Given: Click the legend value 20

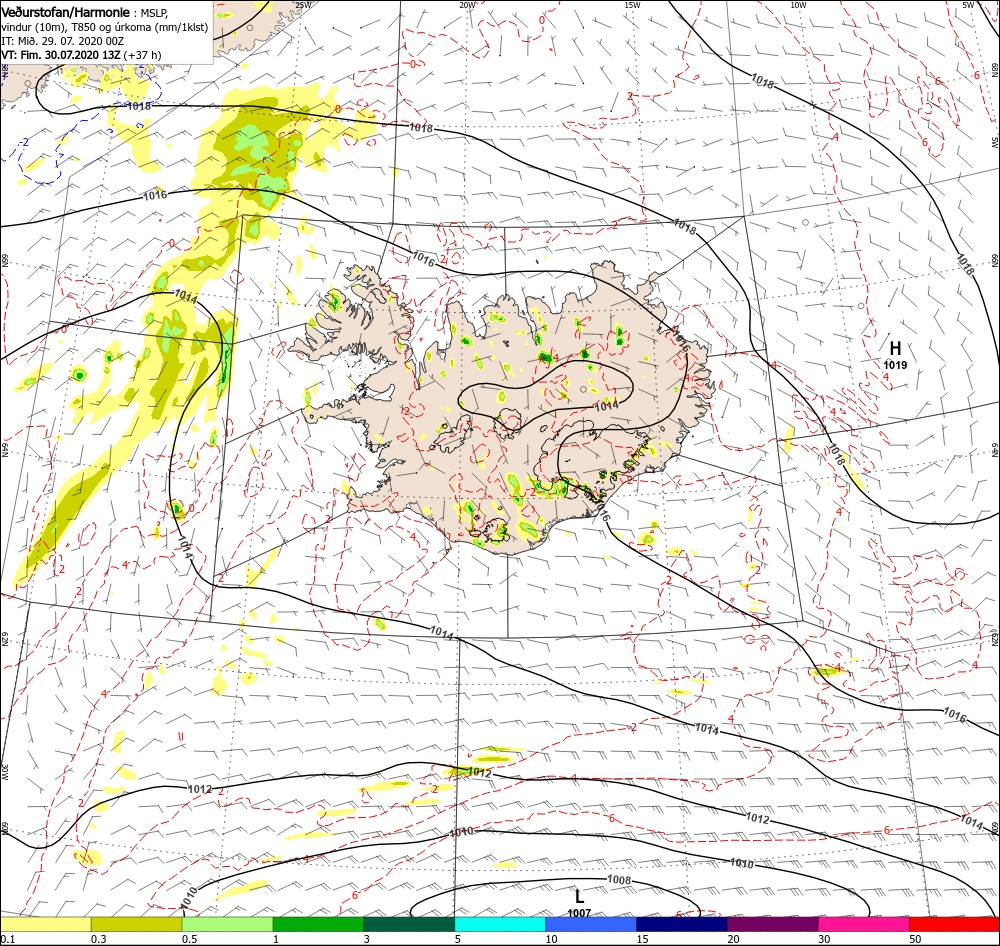Looking at the screenshot, I should [x=733, y=939].
